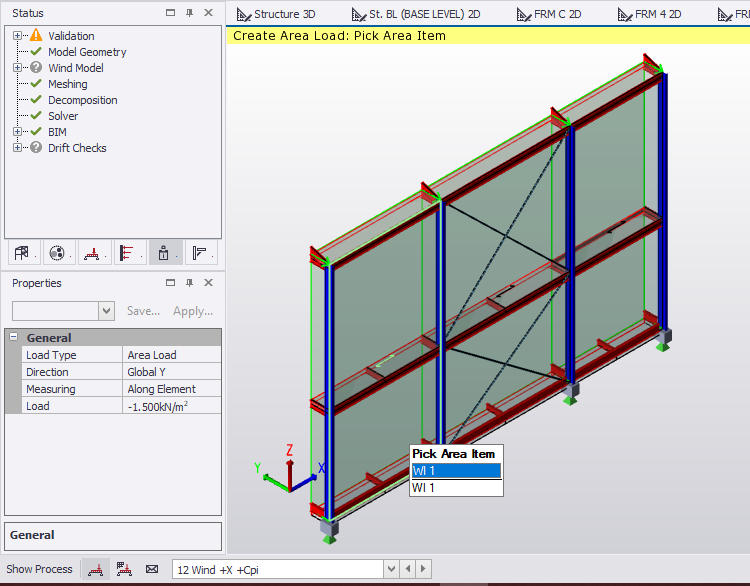750x586 pixels.
Task: Select the Meshing tree item
Action: [67, 84]
